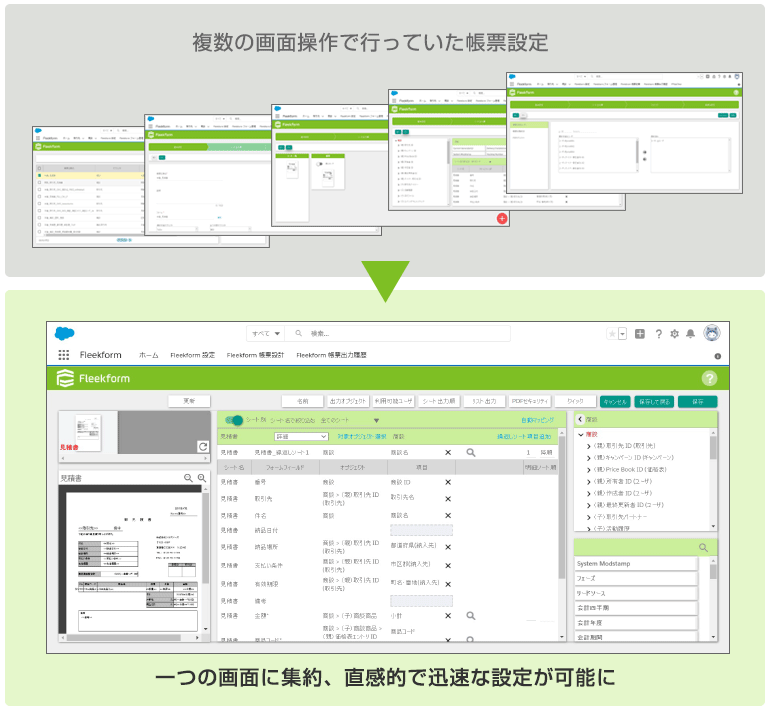The image size is (770, 711).
Task: Open the Fleekform 帳票設計 tab
Action: pos(255,355)
